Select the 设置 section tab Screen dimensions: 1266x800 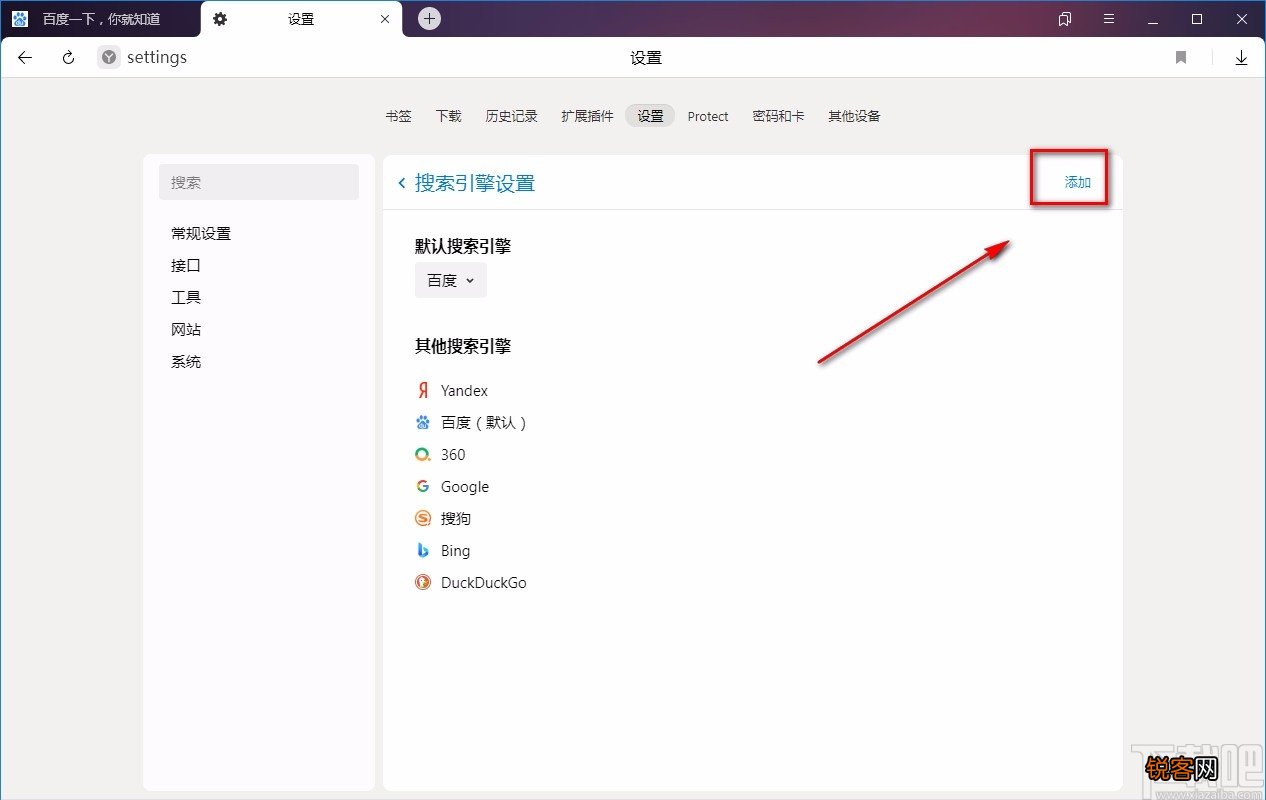click(650, 116)
